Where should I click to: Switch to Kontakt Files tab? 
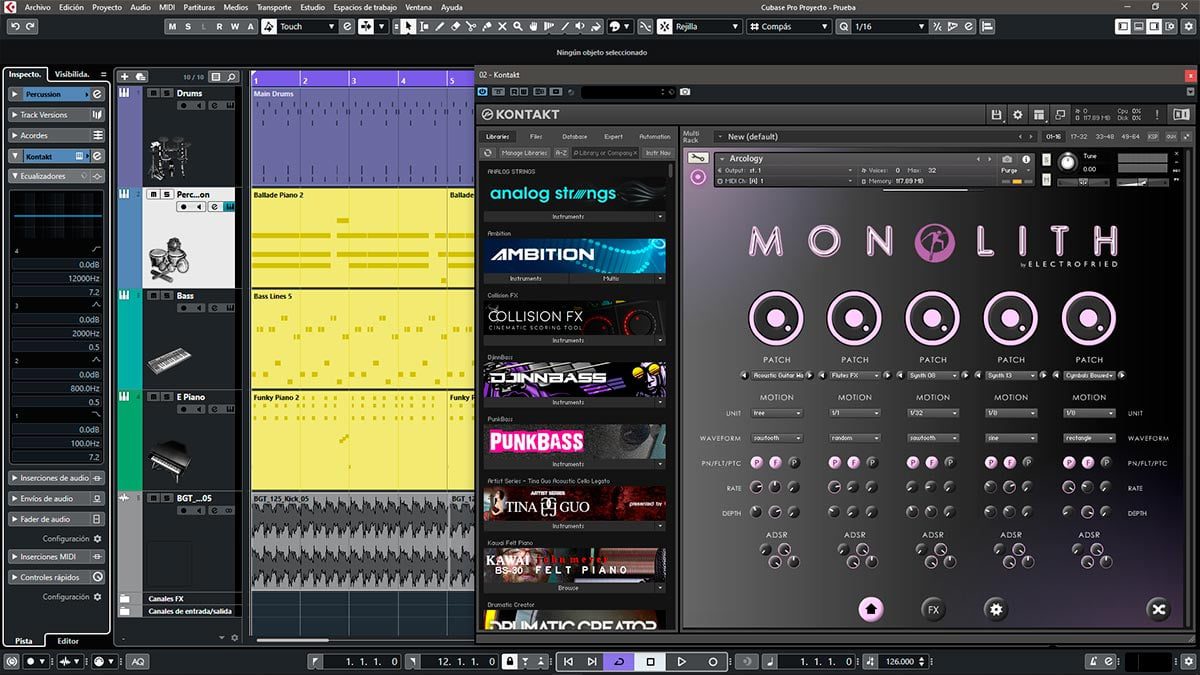click(x=536, y=136)
